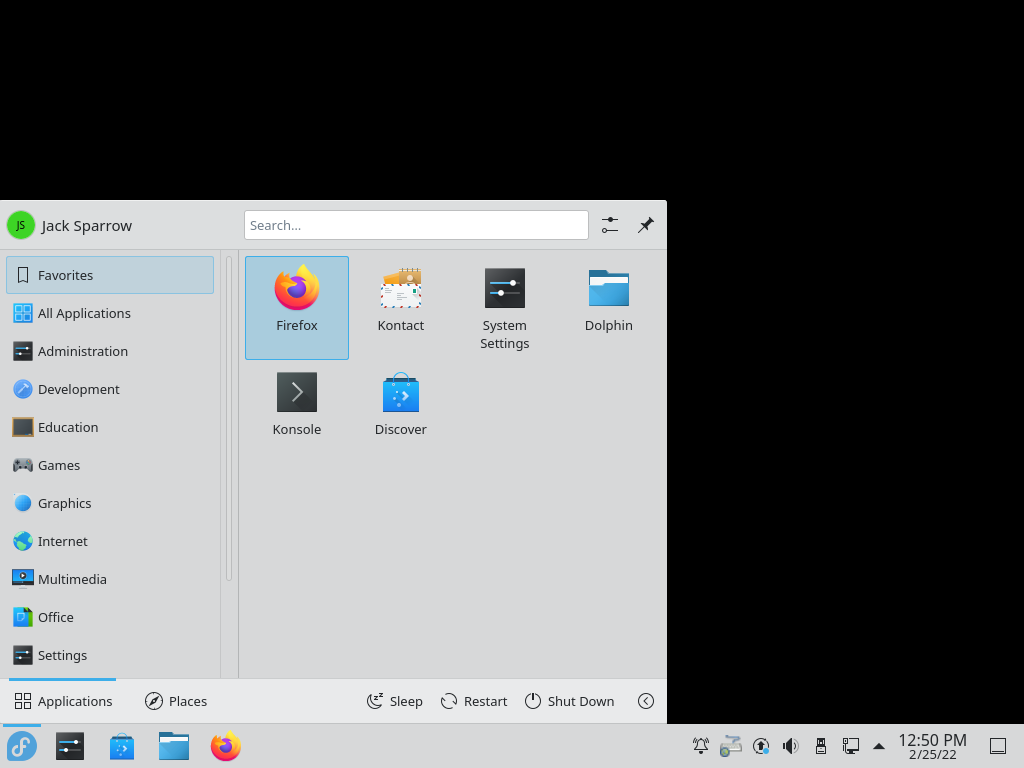Image resolution: width=1024 pixels, height=768 pixels.
Task: Open Konsole terminal
Action: pyautogui.click(x=296, y=405)
